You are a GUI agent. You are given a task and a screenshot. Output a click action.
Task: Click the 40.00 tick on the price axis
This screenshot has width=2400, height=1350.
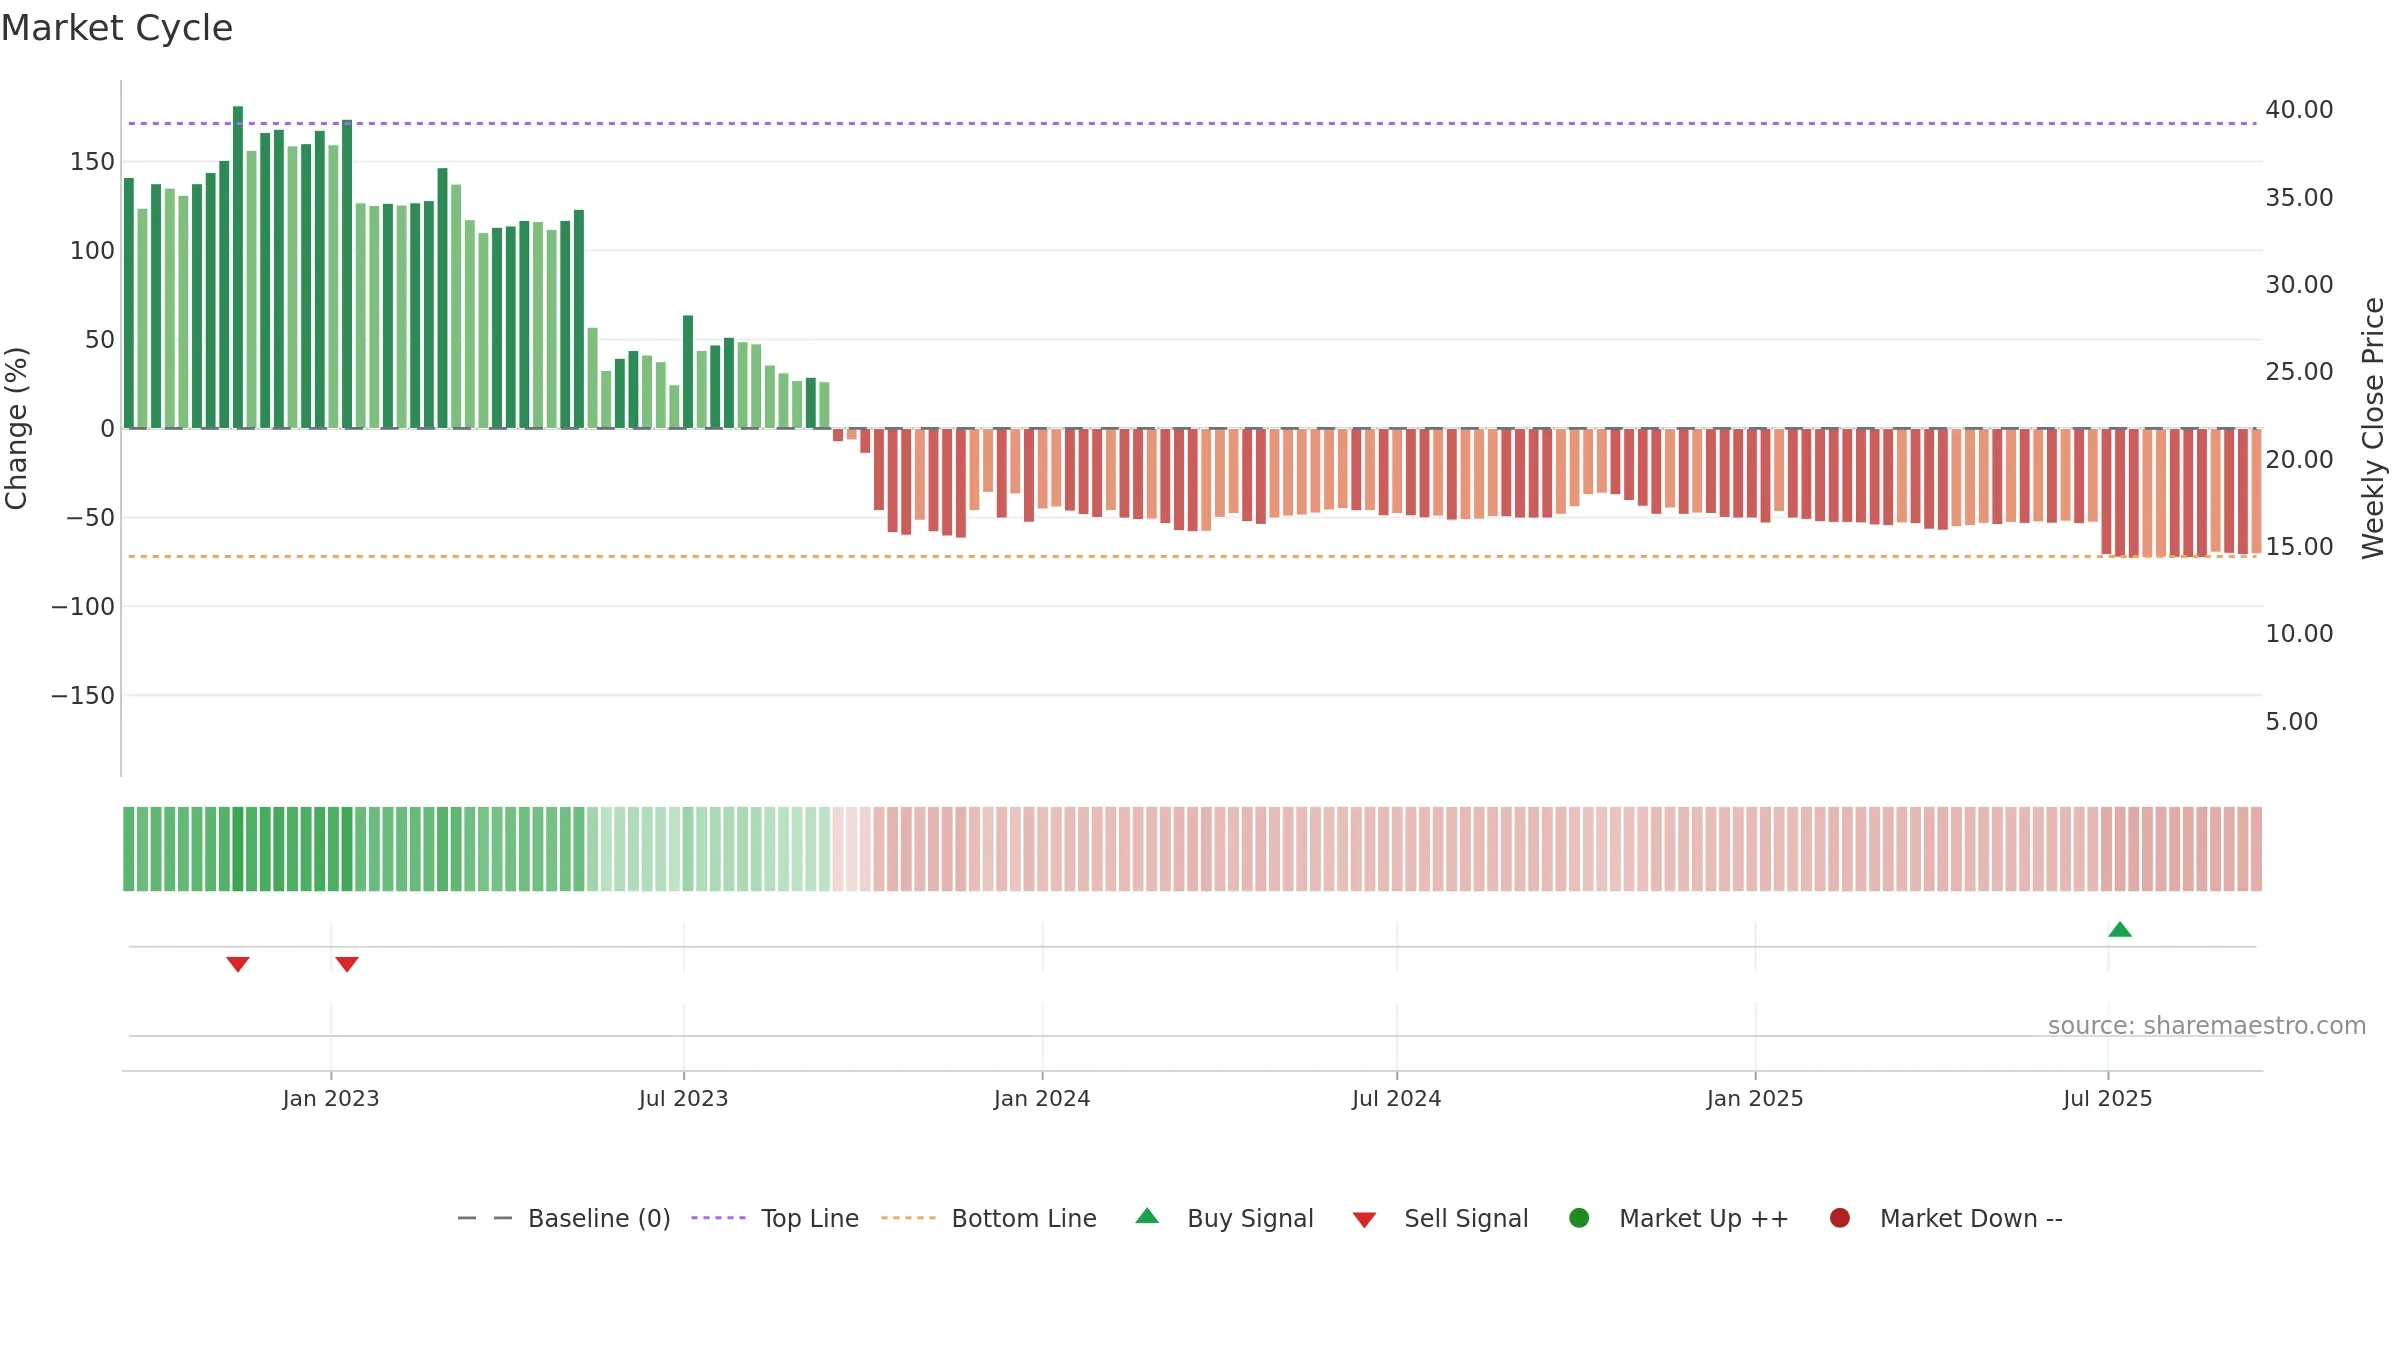point(2299,110)
